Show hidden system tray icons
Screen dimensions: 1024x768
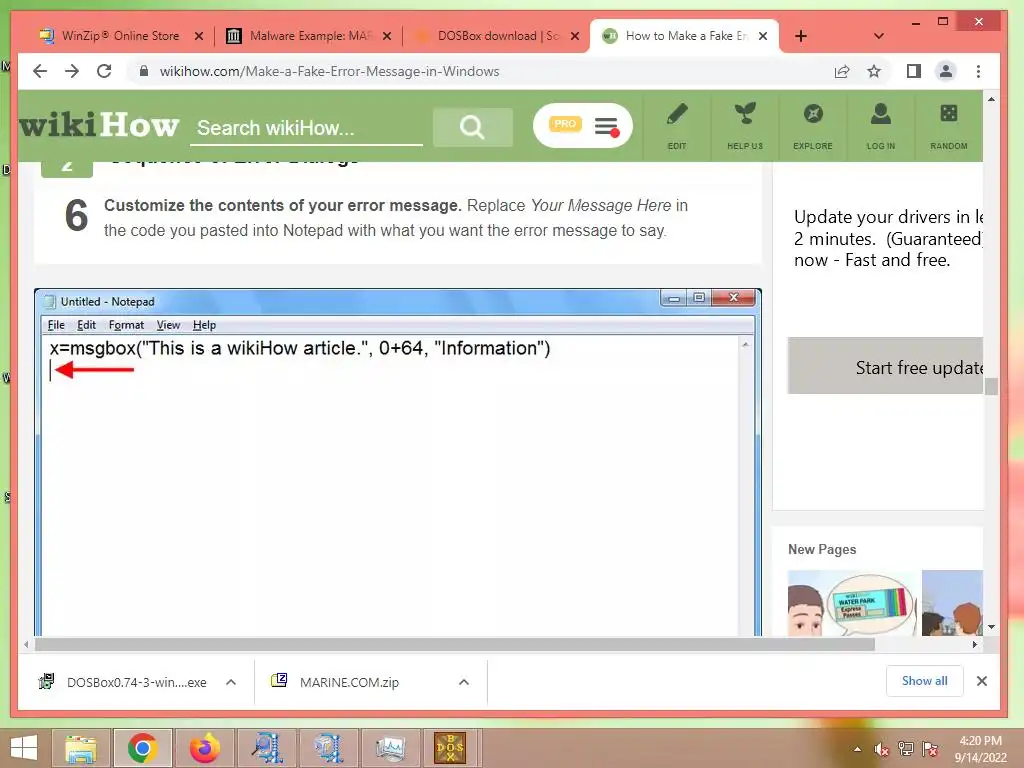point(857,749)
